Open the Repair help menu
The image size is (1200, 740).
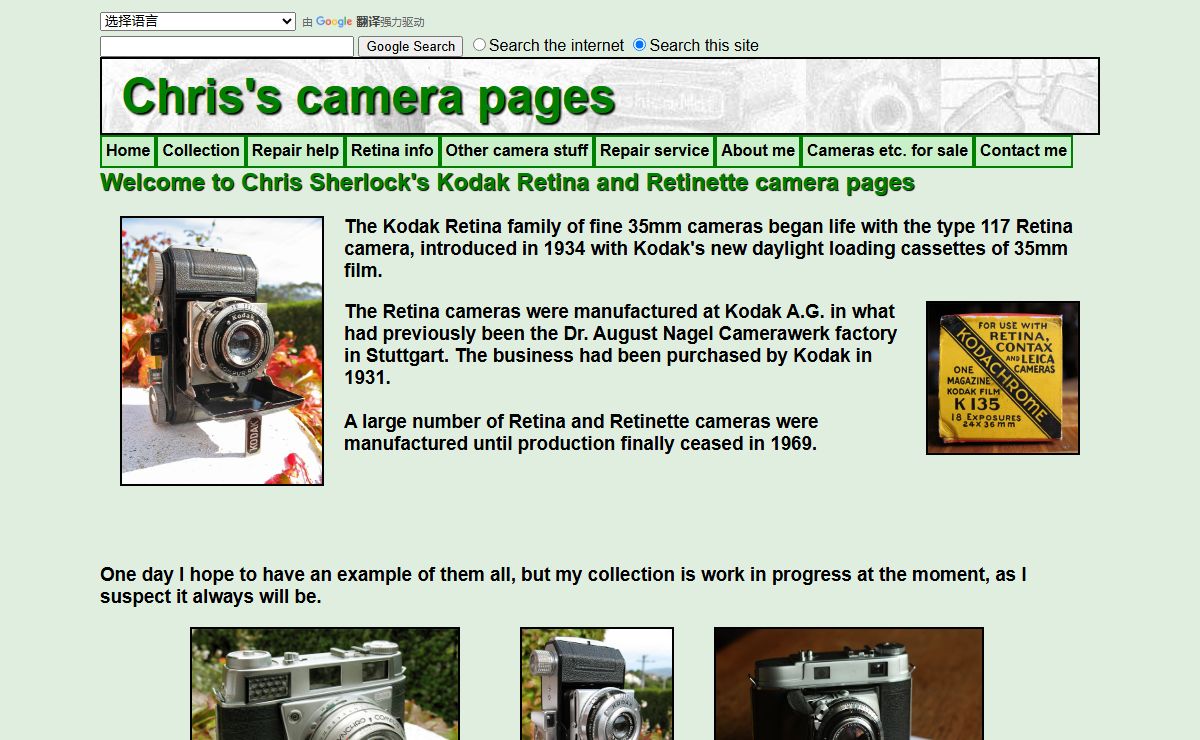click(x=295, y=151)
